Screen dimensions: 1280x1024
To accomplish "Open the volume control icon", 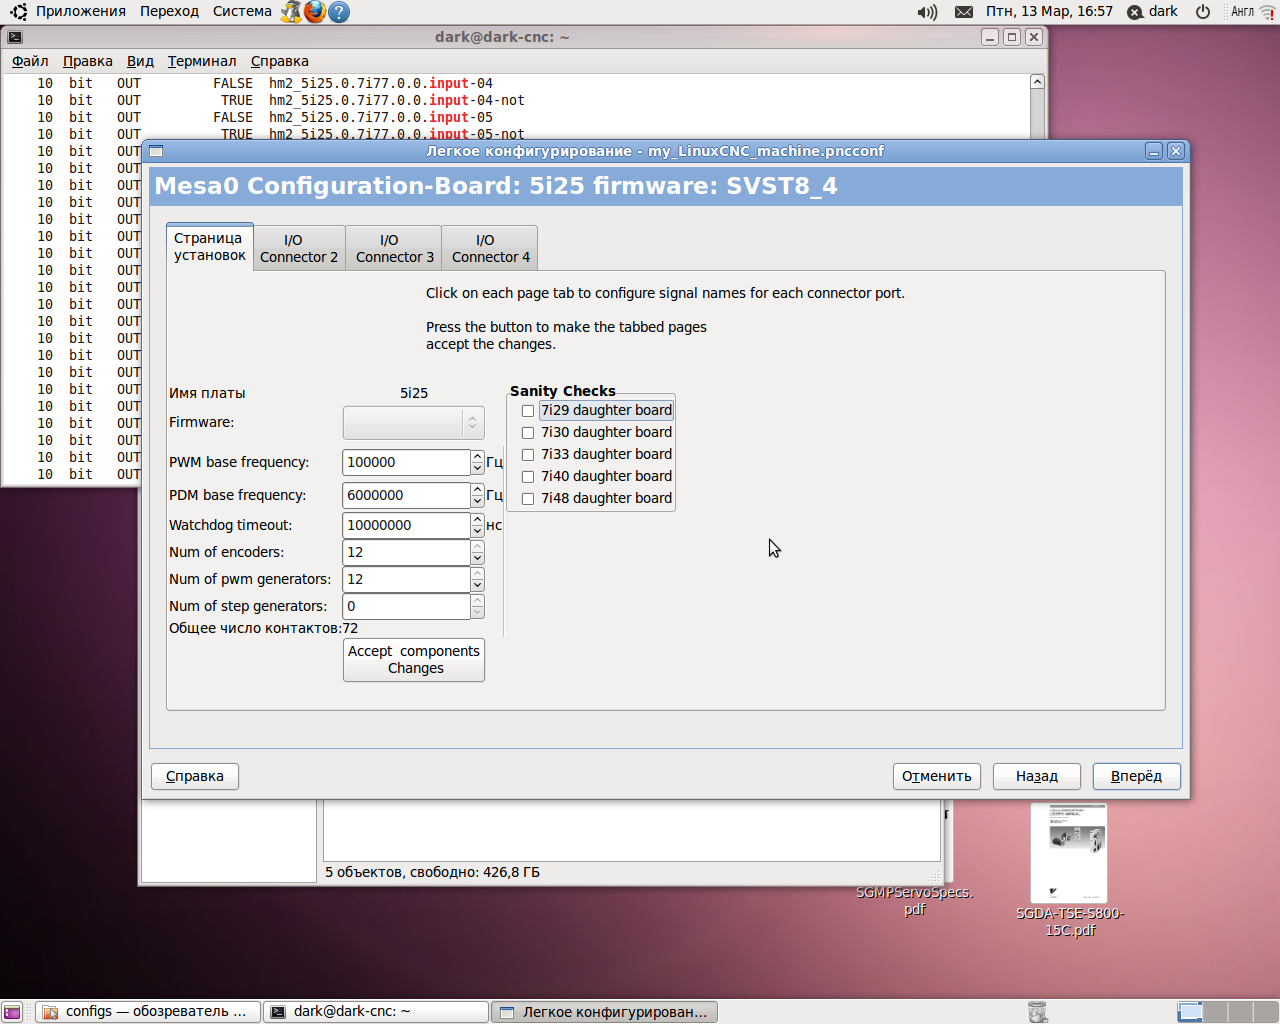I will pos(927,12).
